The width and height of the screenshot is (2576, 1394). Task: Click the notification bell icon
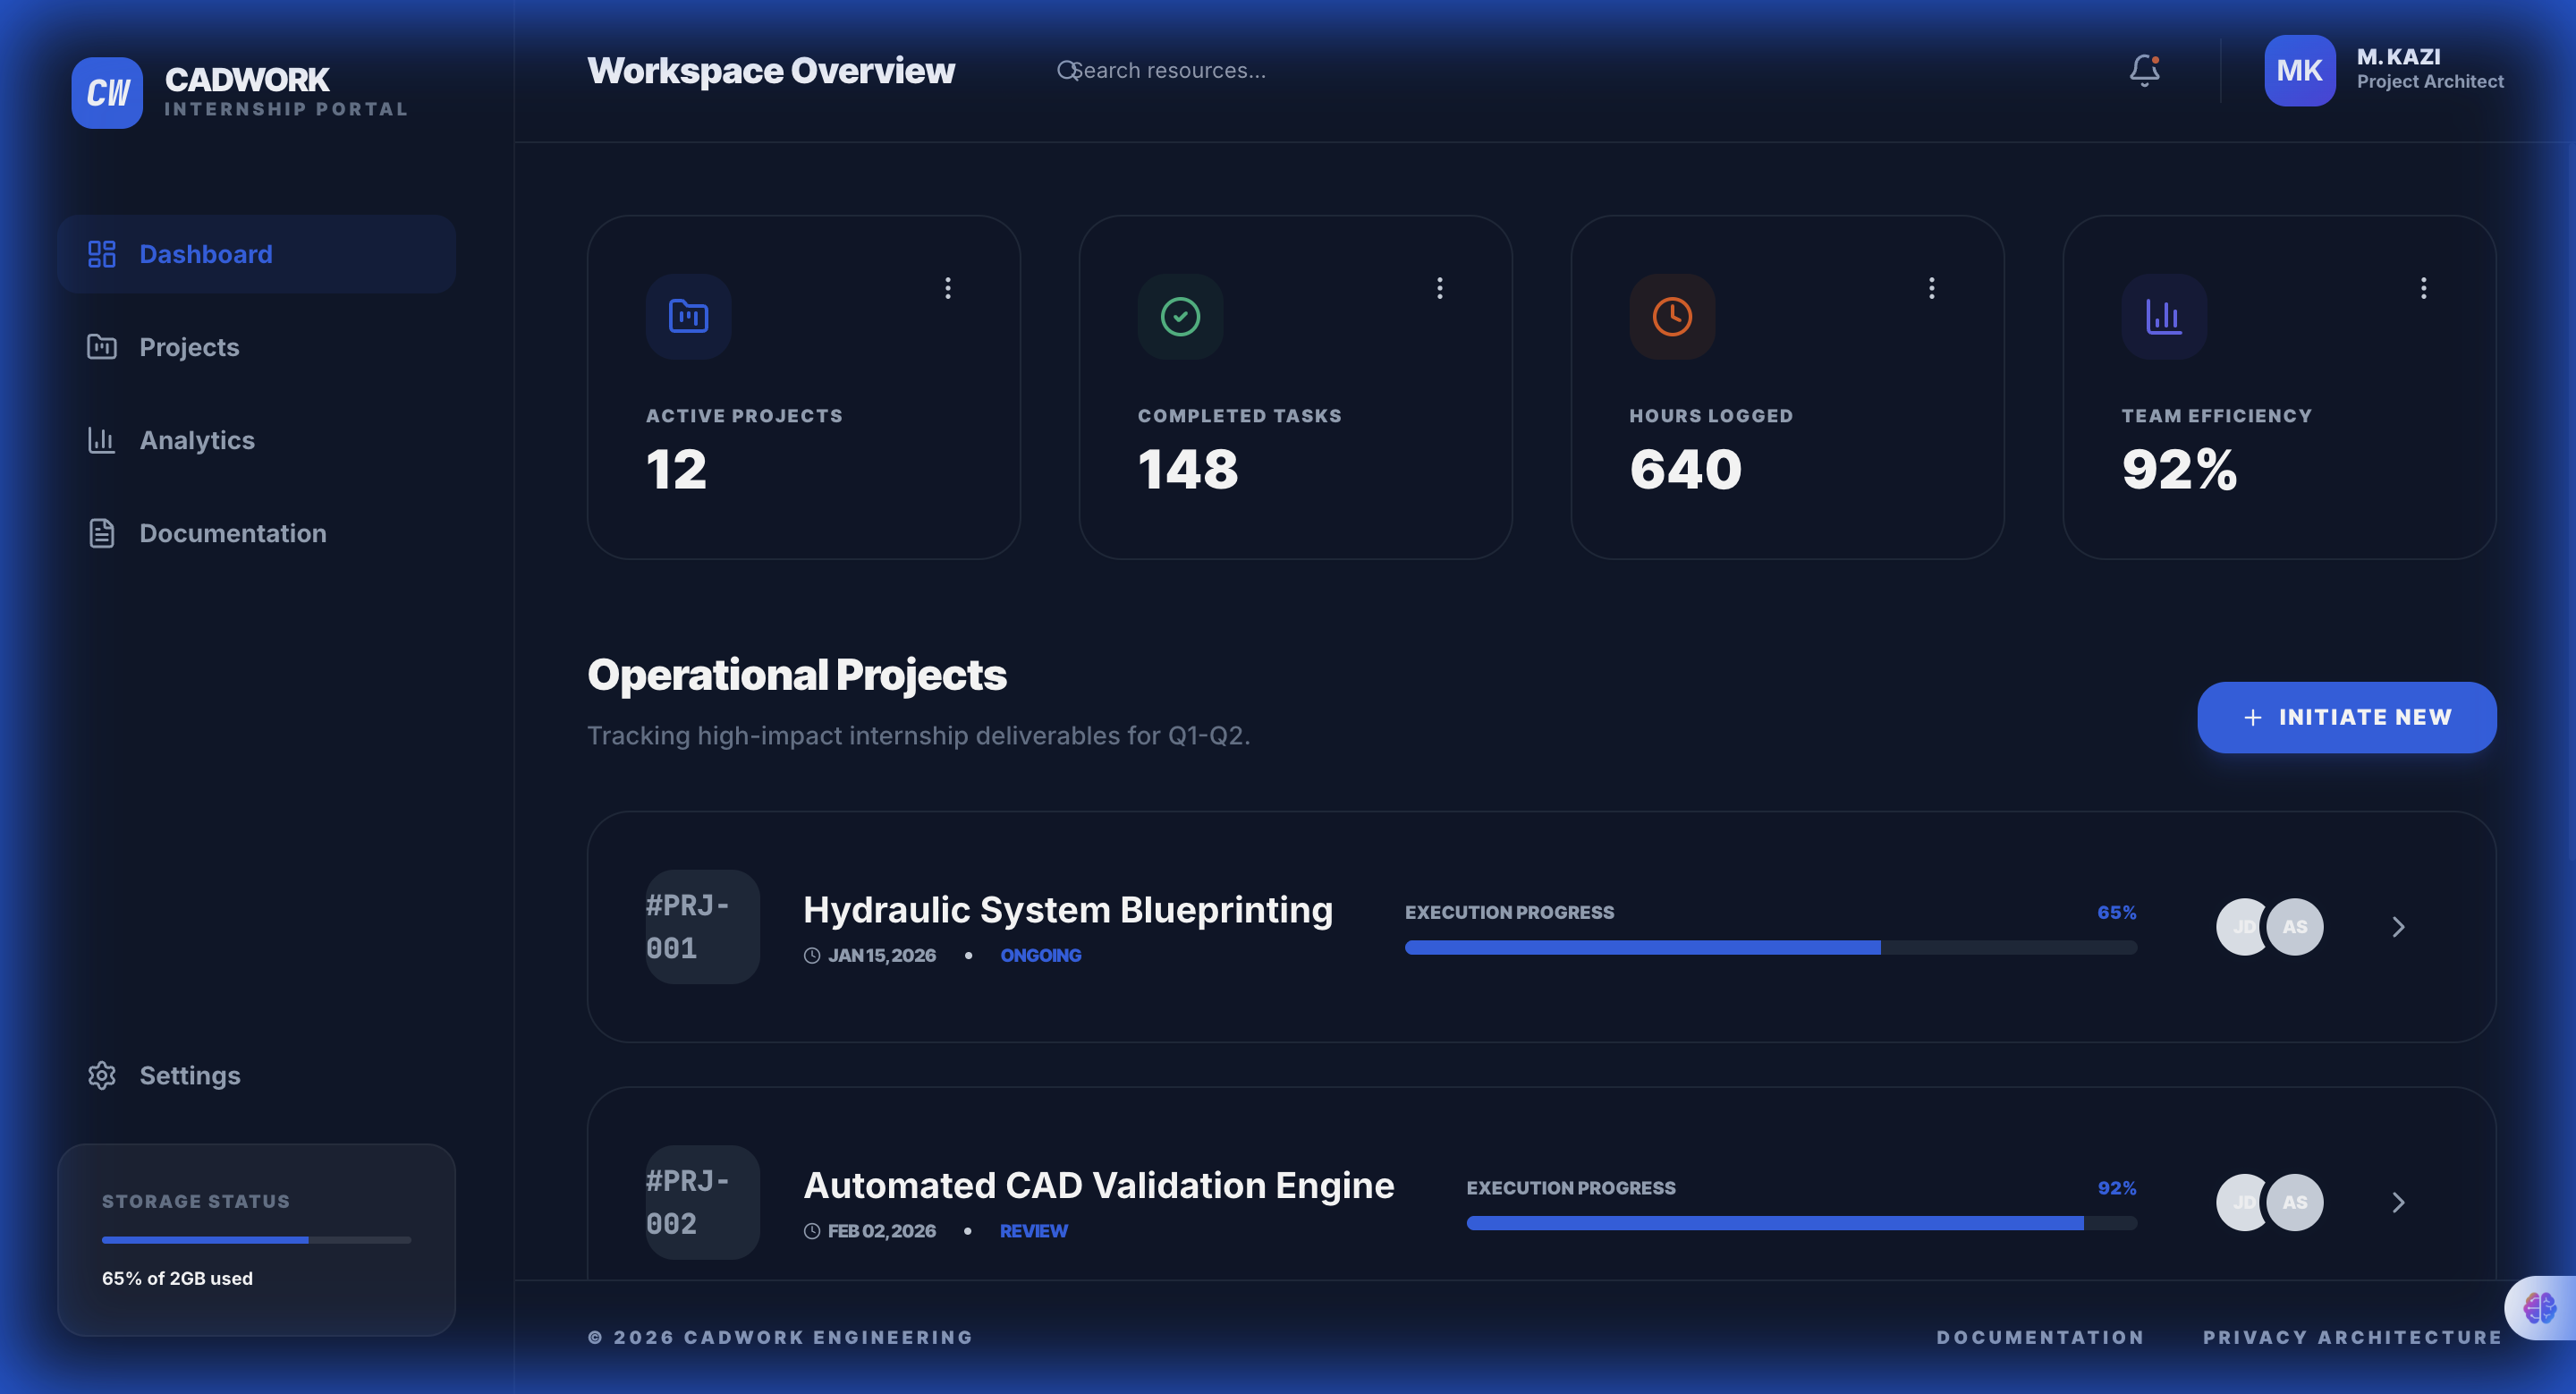(x=2145, y=69)
